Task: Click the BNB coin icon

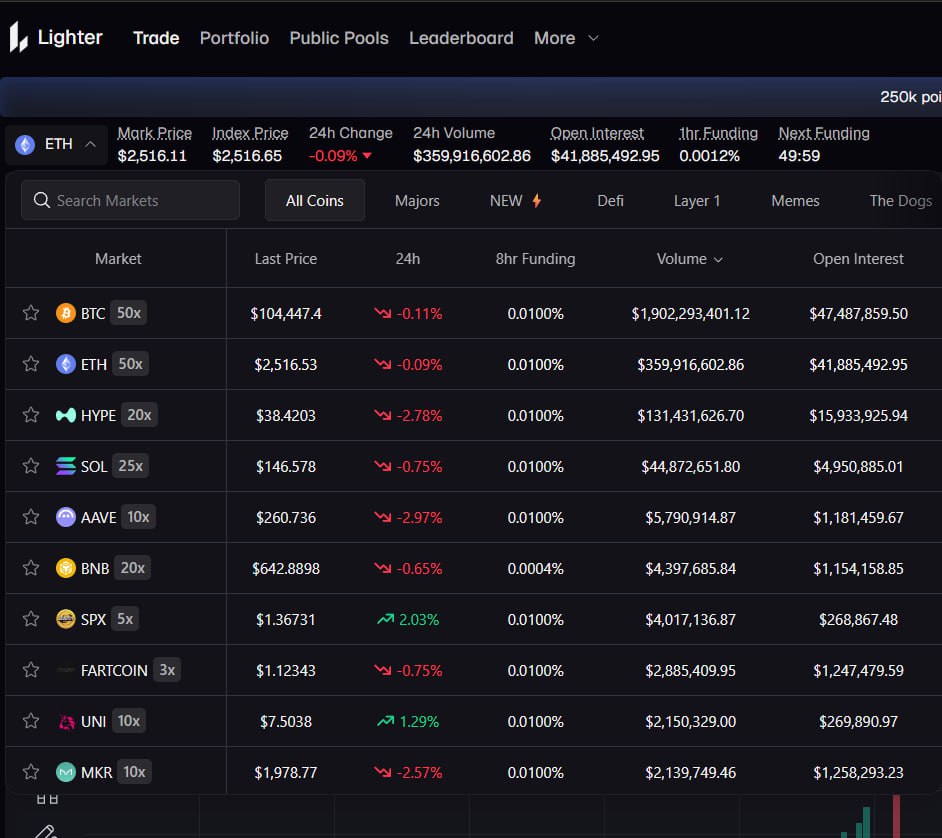Action: (65, 568)
